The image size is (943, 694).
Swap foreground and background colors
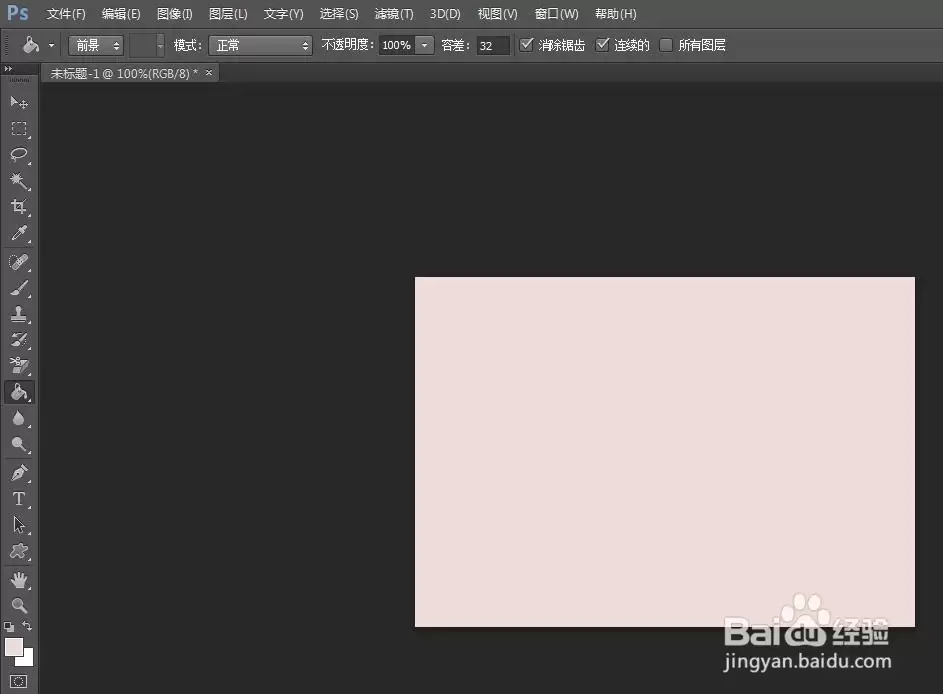[27, 626]
